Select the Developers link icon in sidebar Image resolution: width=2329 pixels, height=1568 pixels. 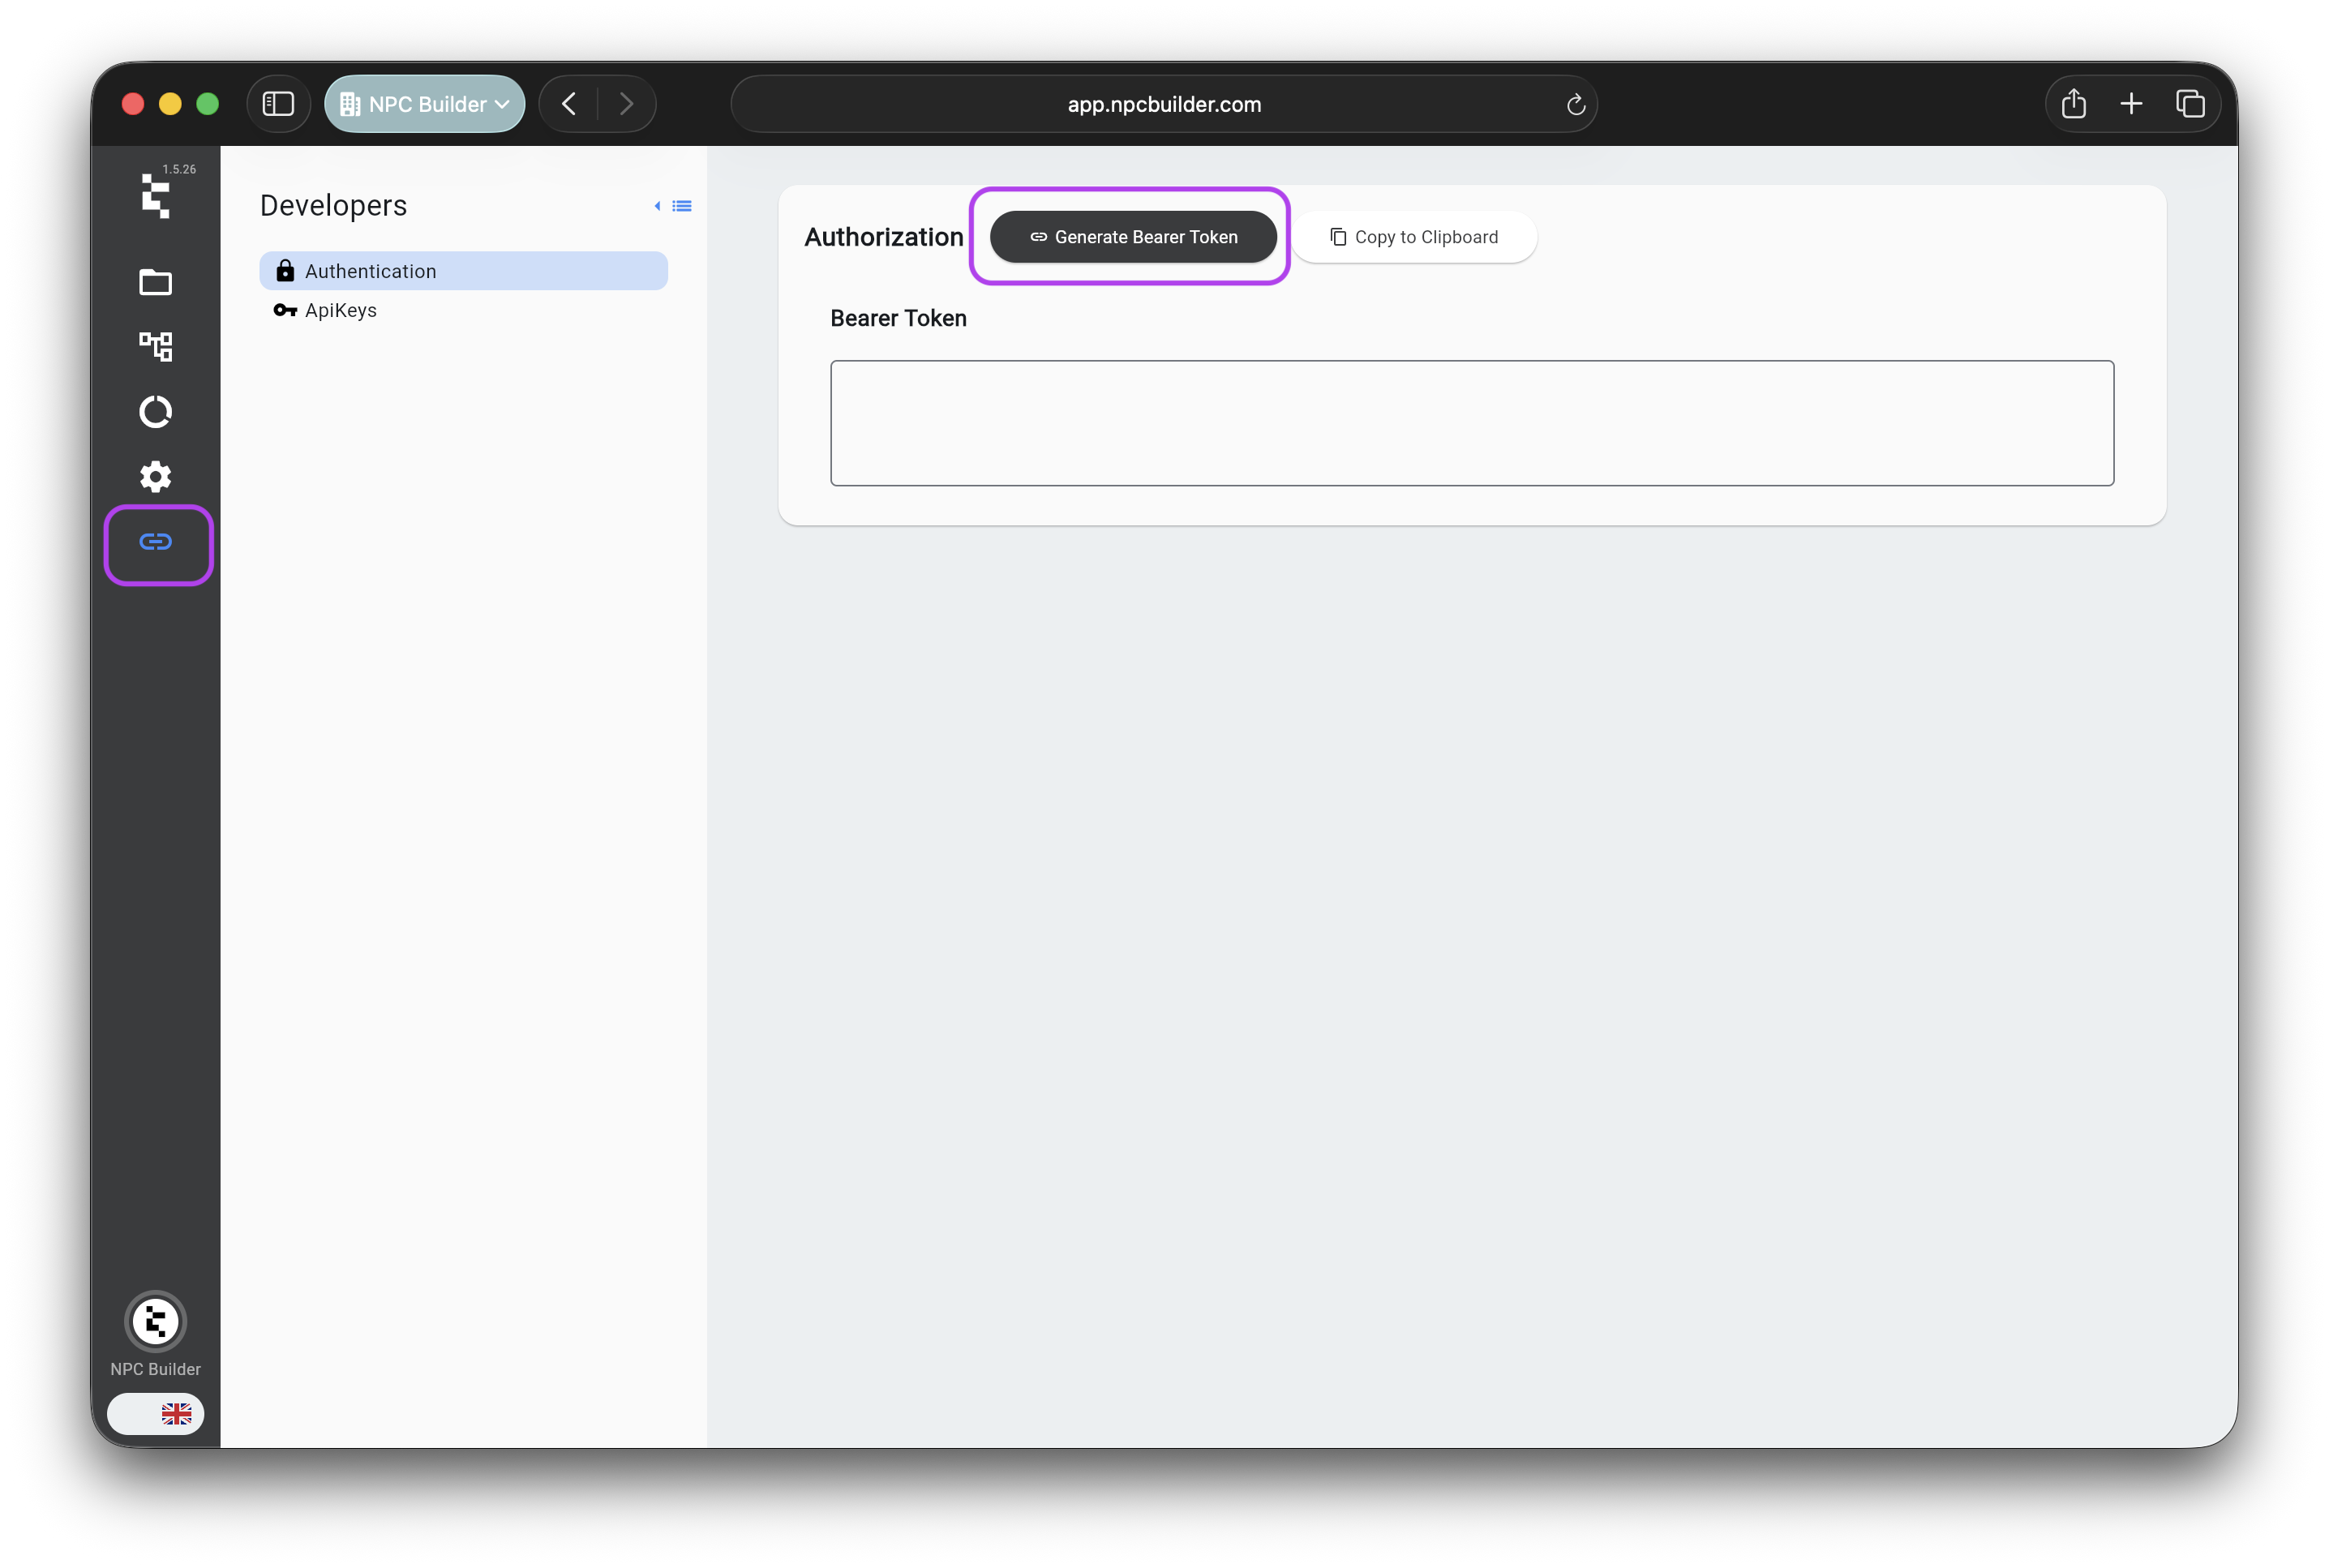coord(156,542)
